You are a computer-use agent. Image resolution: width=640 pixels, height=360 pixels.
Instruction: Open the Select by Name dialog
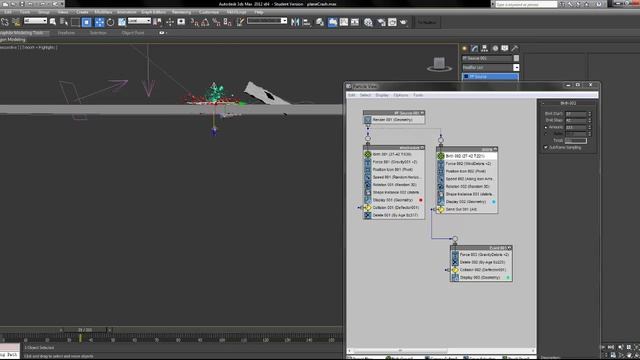pos(64,22)
